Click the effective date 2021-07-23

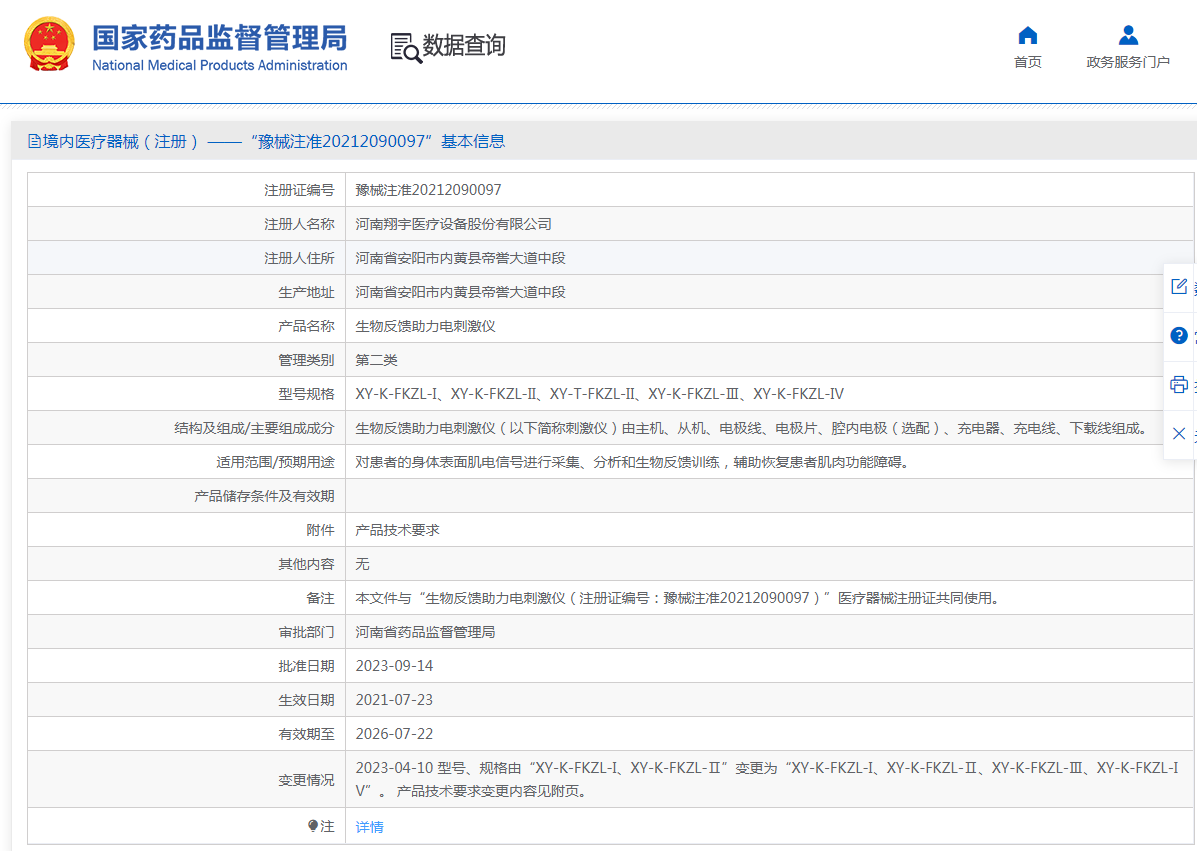(394, 700)
